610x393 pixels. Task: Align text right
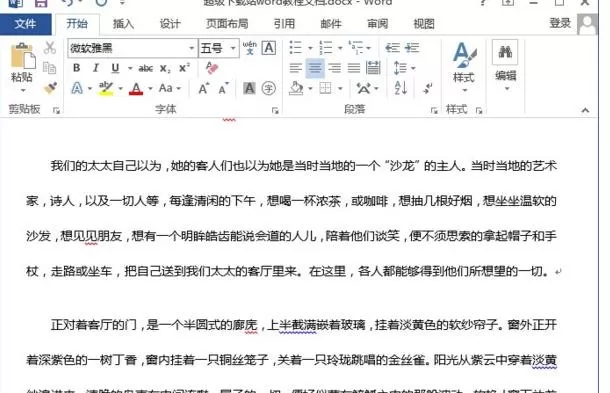335,68
